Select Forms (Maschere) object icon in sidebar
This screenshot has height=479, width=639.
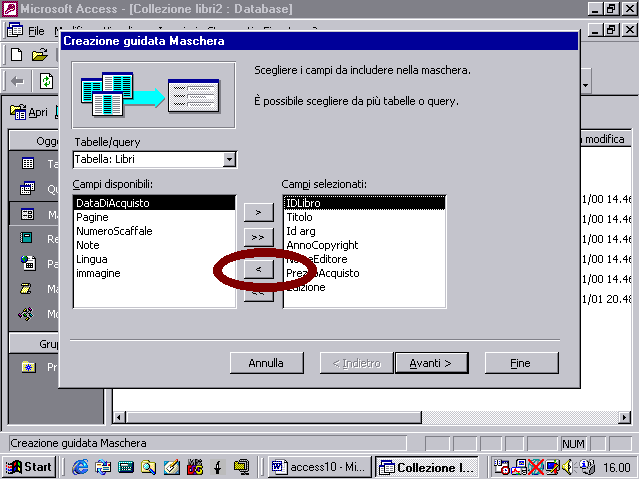pyautogui.click(x=28, y=214)
